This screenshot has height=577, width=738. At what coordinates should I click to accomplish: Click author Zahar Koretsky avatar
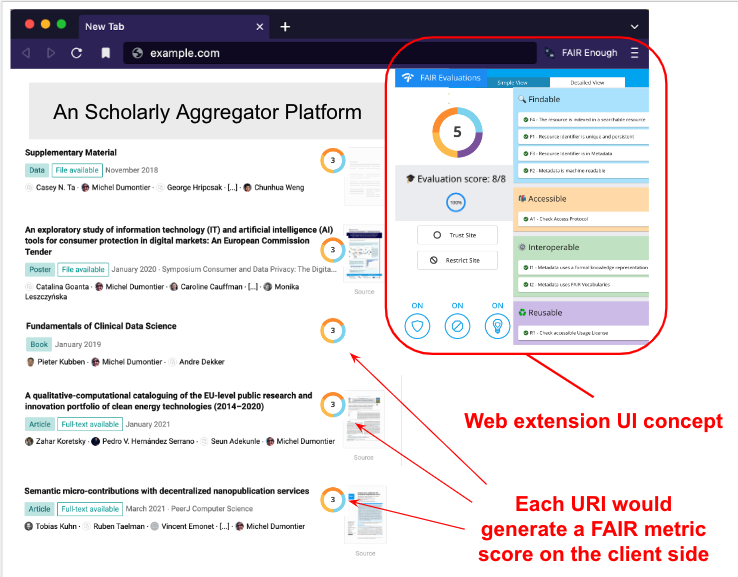[x=29, y=441]
